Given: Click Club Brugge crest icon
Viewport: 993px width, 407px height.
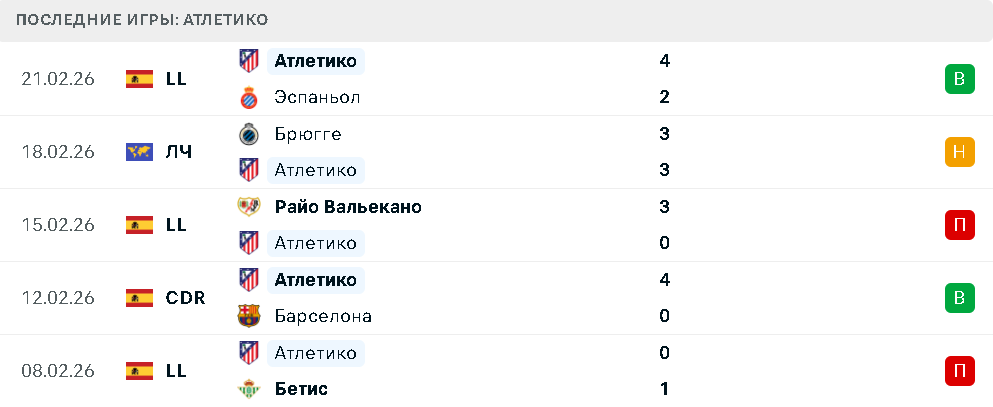Looking at the screenshot, I should [248, 134].
